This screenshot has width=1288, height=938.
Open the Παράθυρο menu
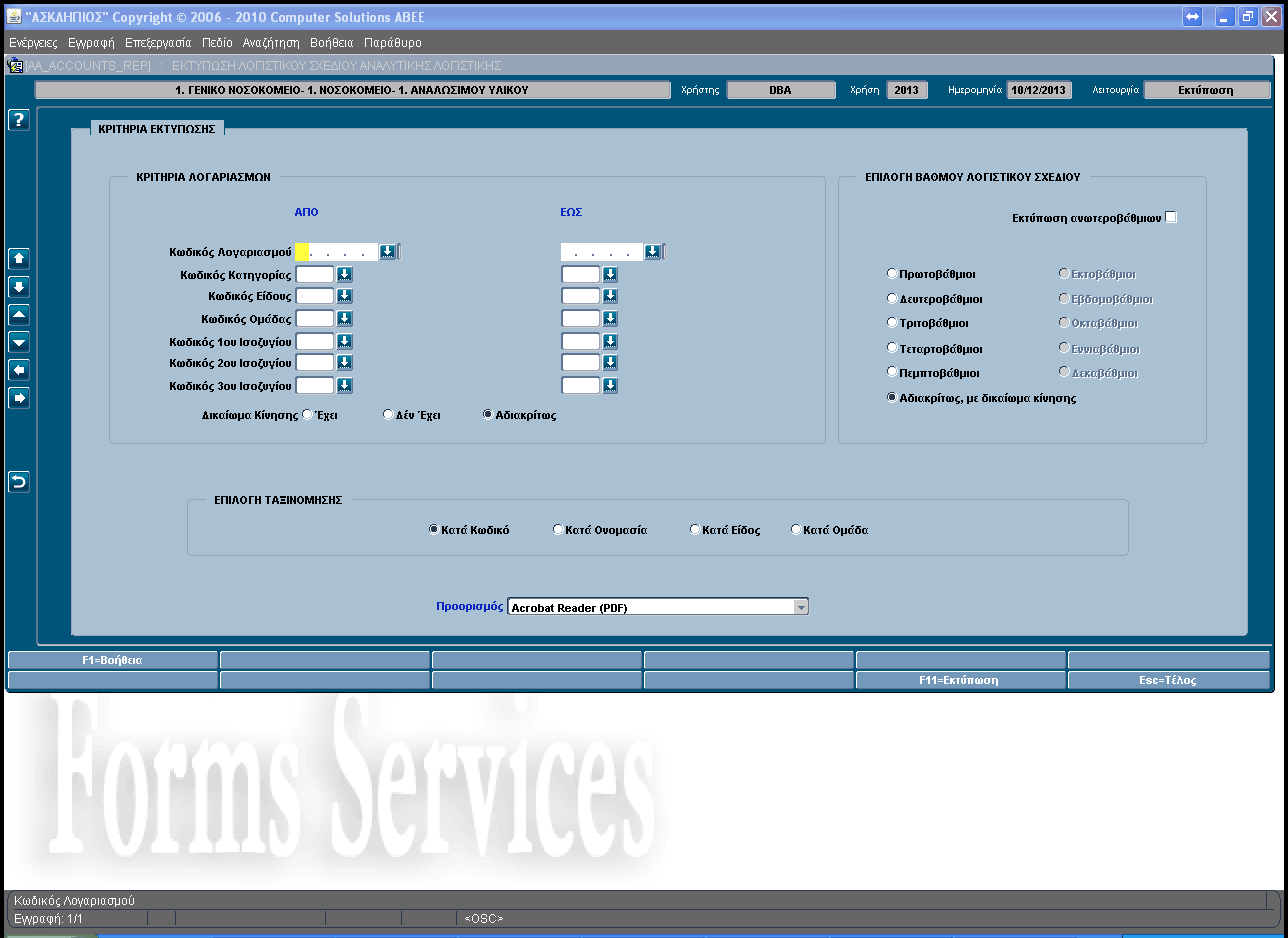(x=393, y=43)
